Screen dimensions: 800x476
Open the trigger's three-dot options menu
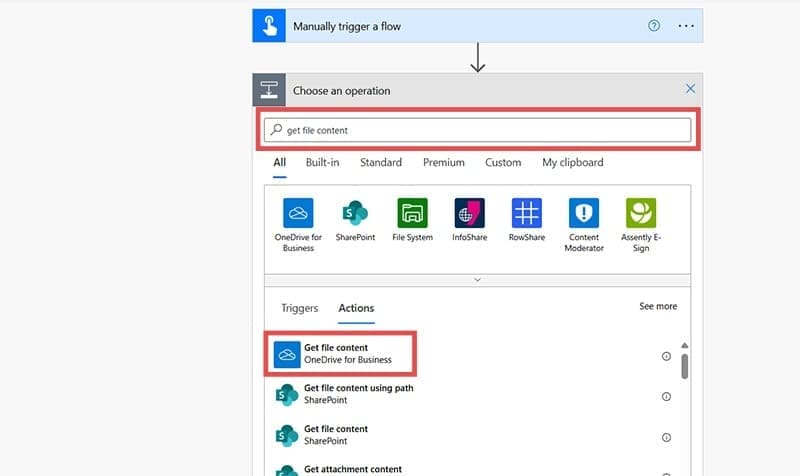(x=686, y=26)
